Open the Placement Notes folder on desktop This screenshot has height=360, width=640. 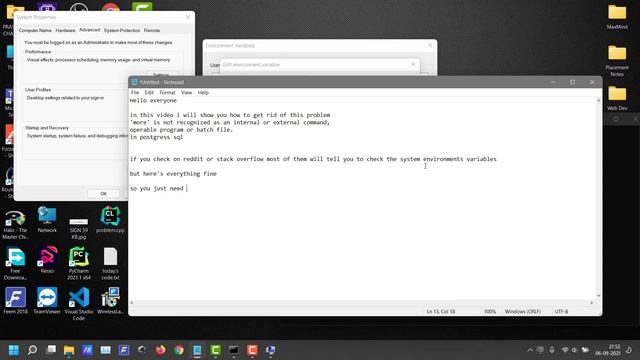pos(617,61)
